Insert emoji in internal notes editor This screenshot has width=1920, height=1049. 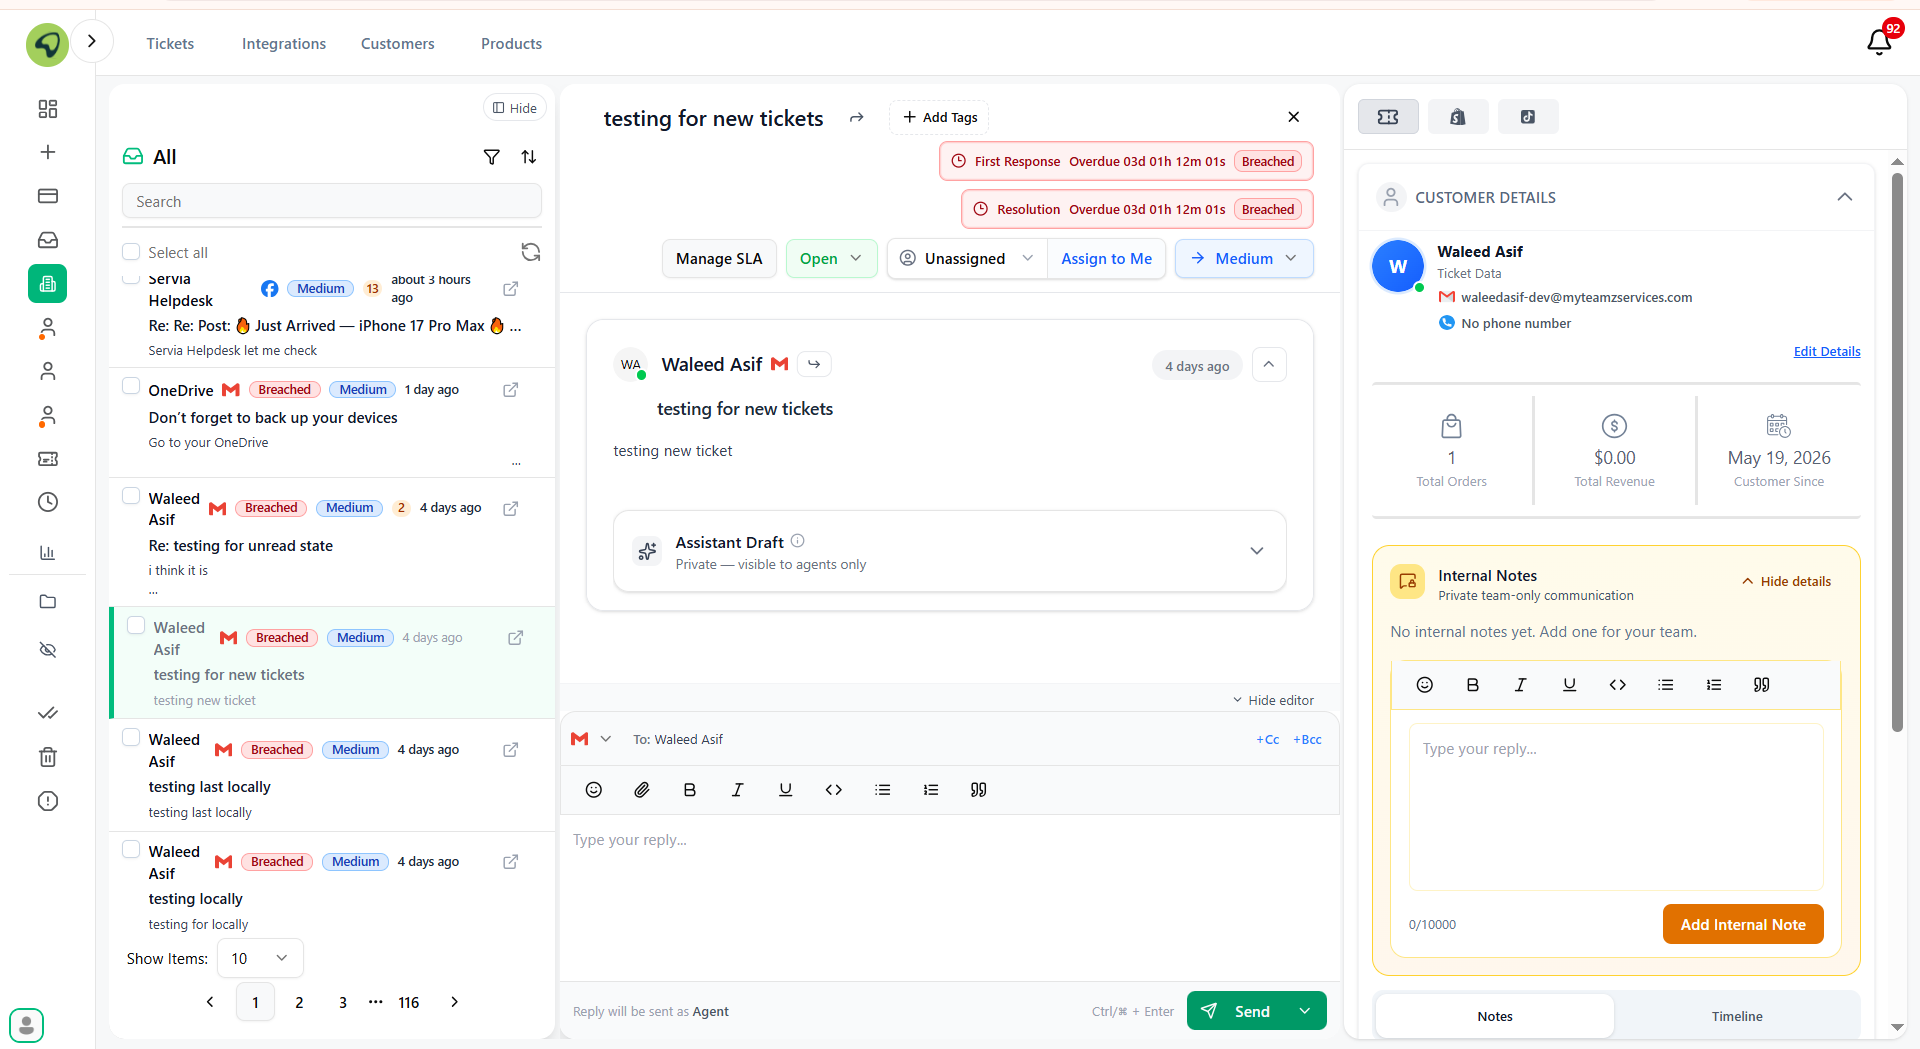[1425, 685]
